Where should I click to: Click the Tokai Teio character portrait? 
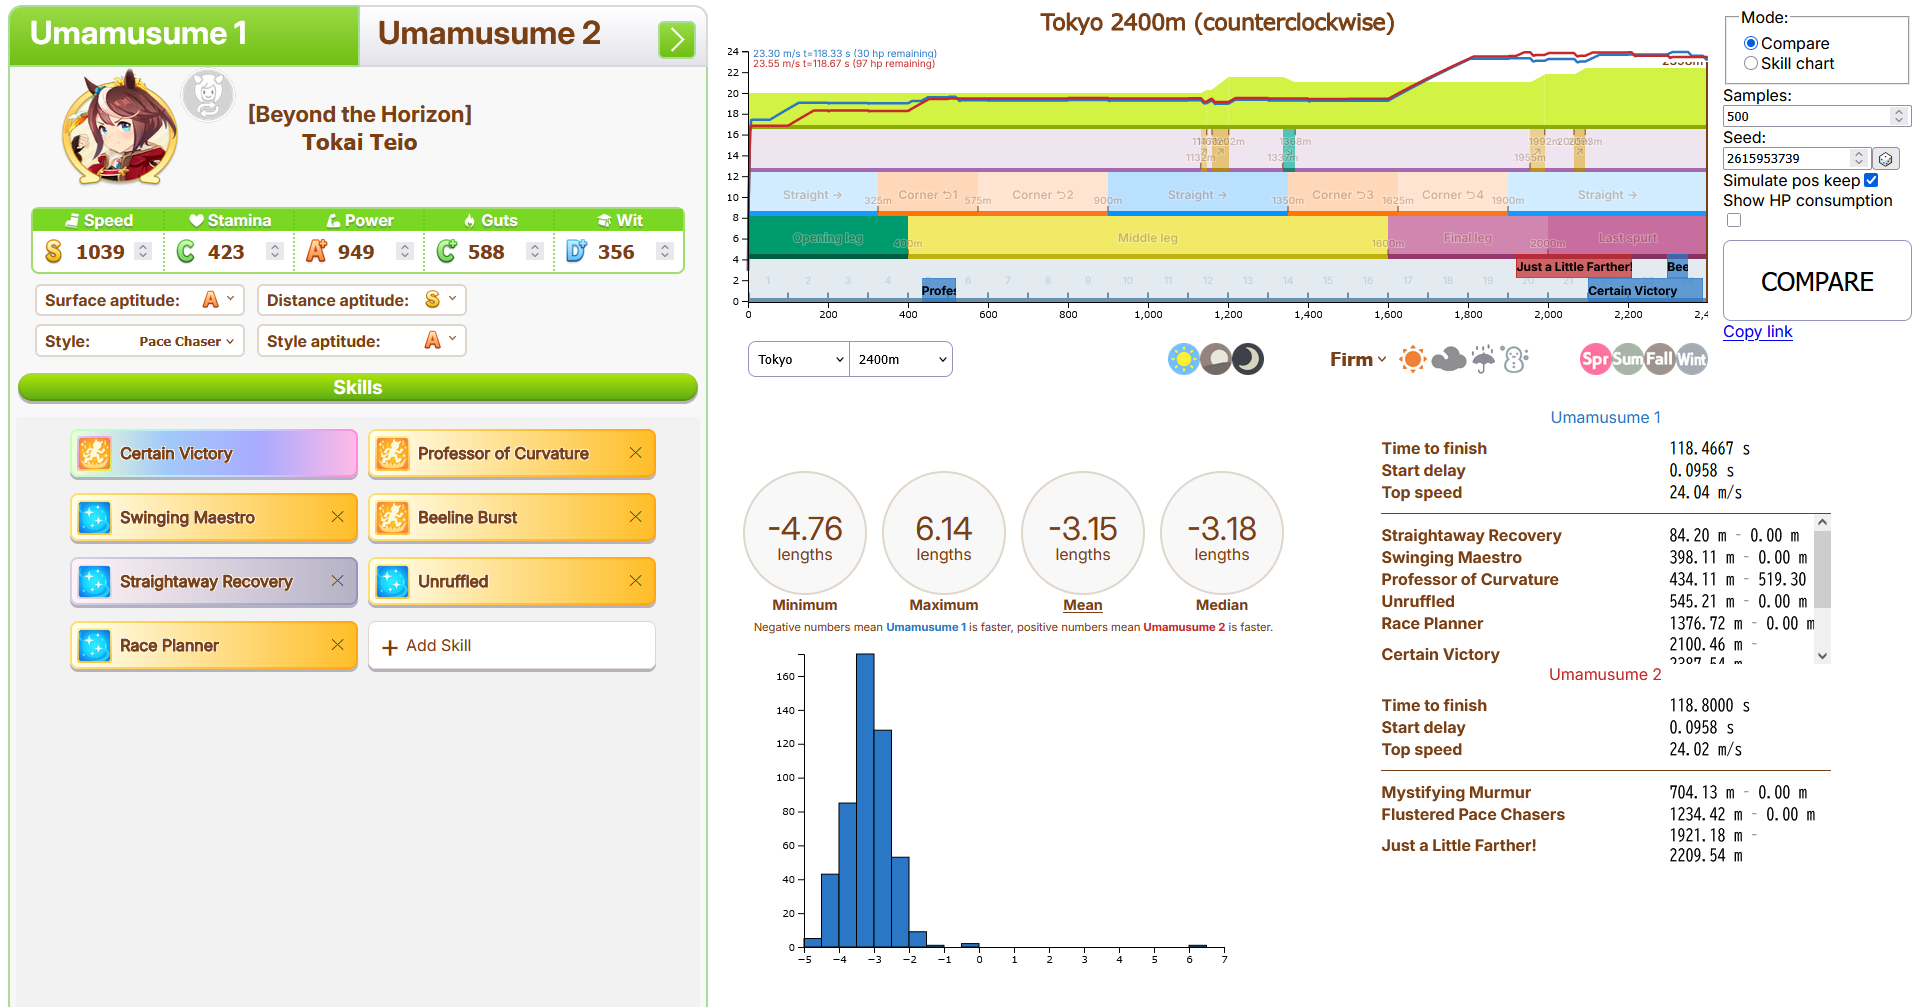(x=120, y=130)
